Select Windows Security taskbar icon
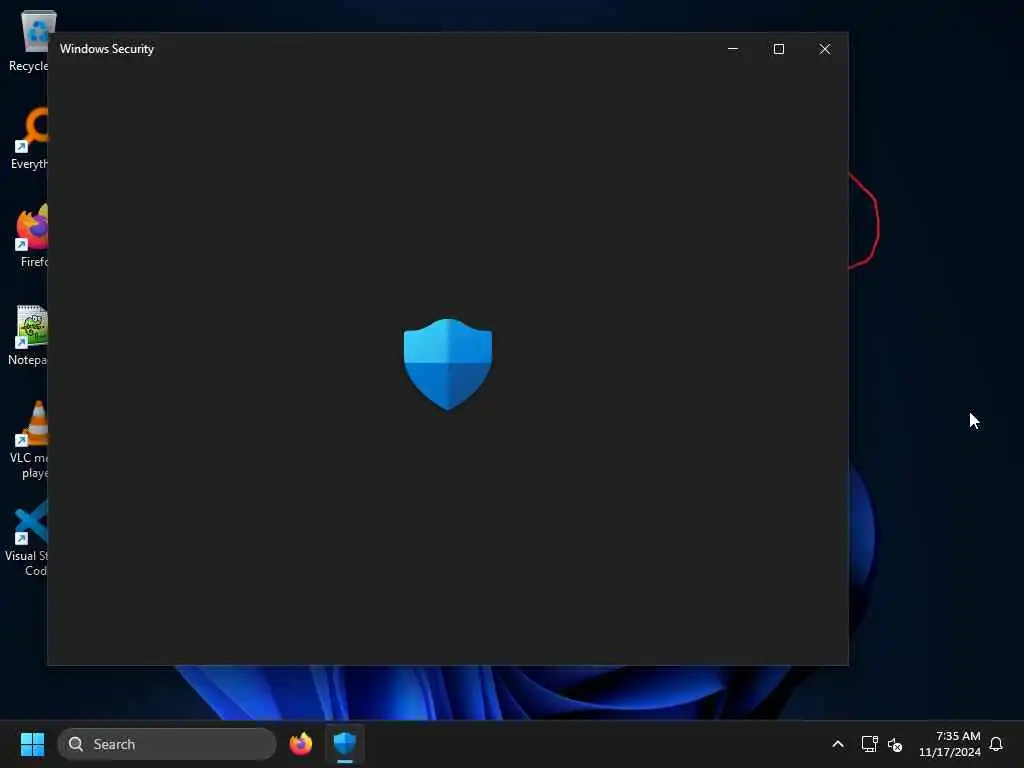The image size is (1024, 768). click(x=345, y=744)
